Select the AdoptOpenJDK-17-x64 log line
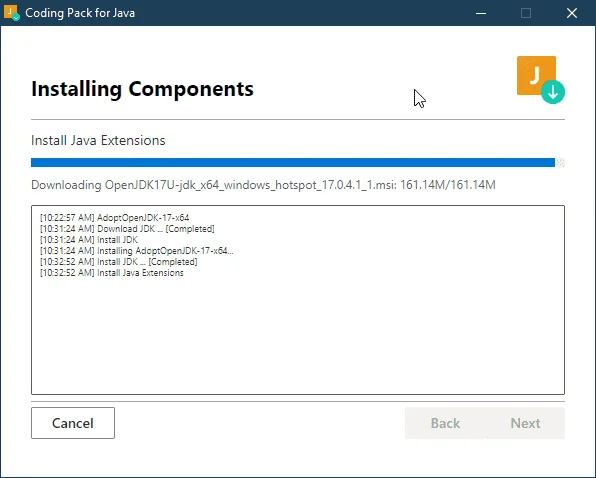 [x=114, y=218]
